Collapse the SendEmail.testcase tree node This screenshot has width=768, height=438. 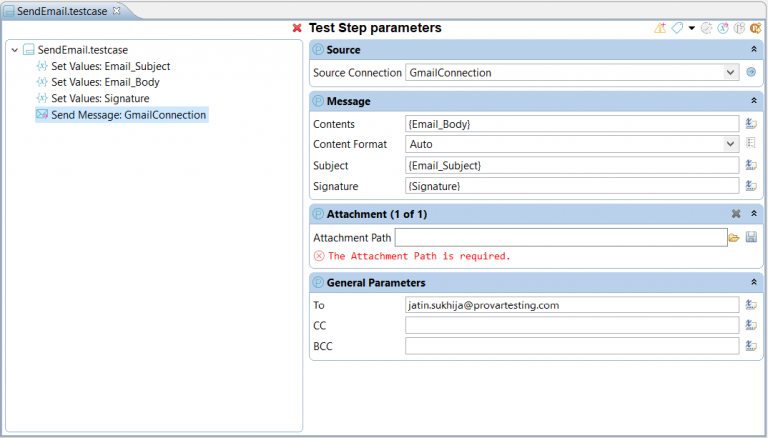point(15,50)
